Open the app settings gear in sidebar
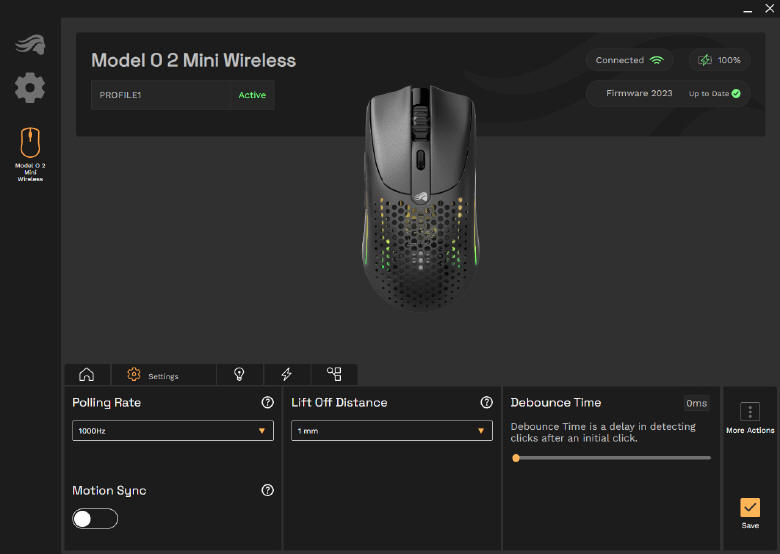Image resolution: width=780 pixels, height=554 pixels. [30, 88]
